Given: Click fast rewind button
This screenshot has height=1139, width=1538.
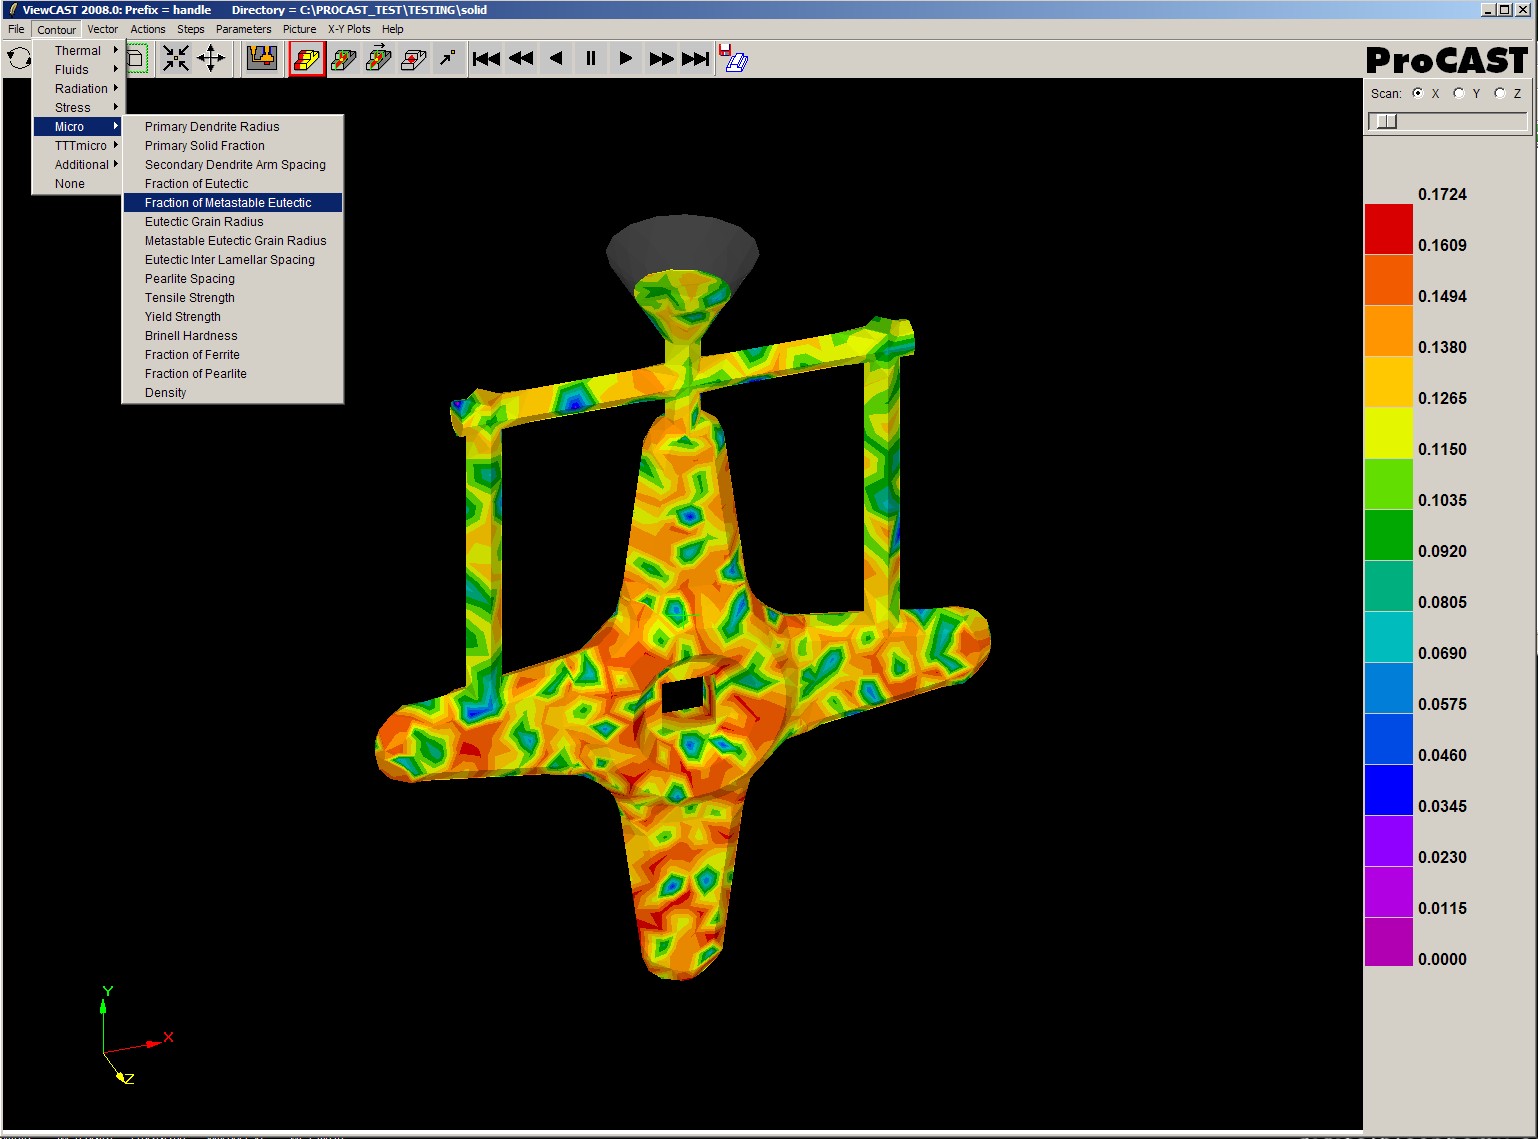Looking at the screenshot, I should (x=521, y=59).
